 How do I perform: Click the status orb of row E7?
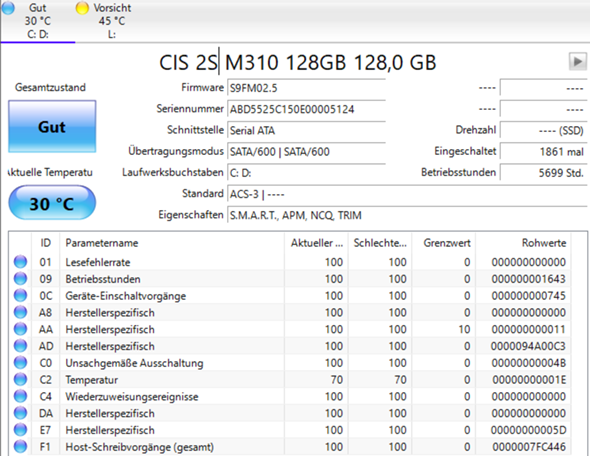click(x=20, y=430)
